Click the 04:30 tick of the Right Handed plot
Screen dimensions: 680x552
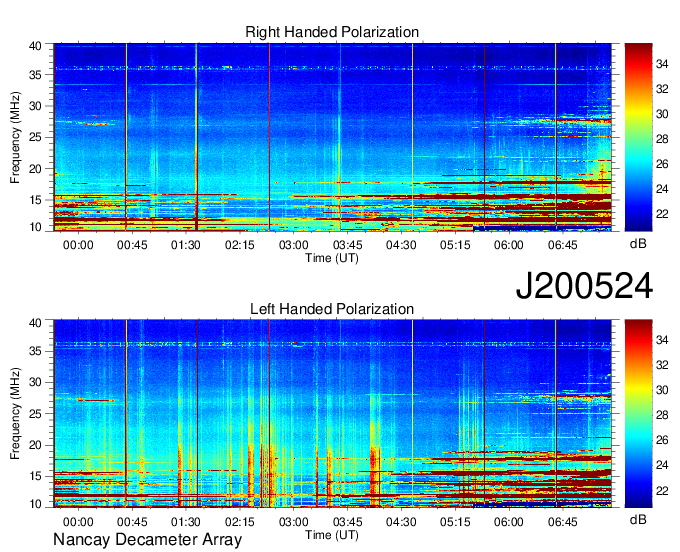(401, 245)
